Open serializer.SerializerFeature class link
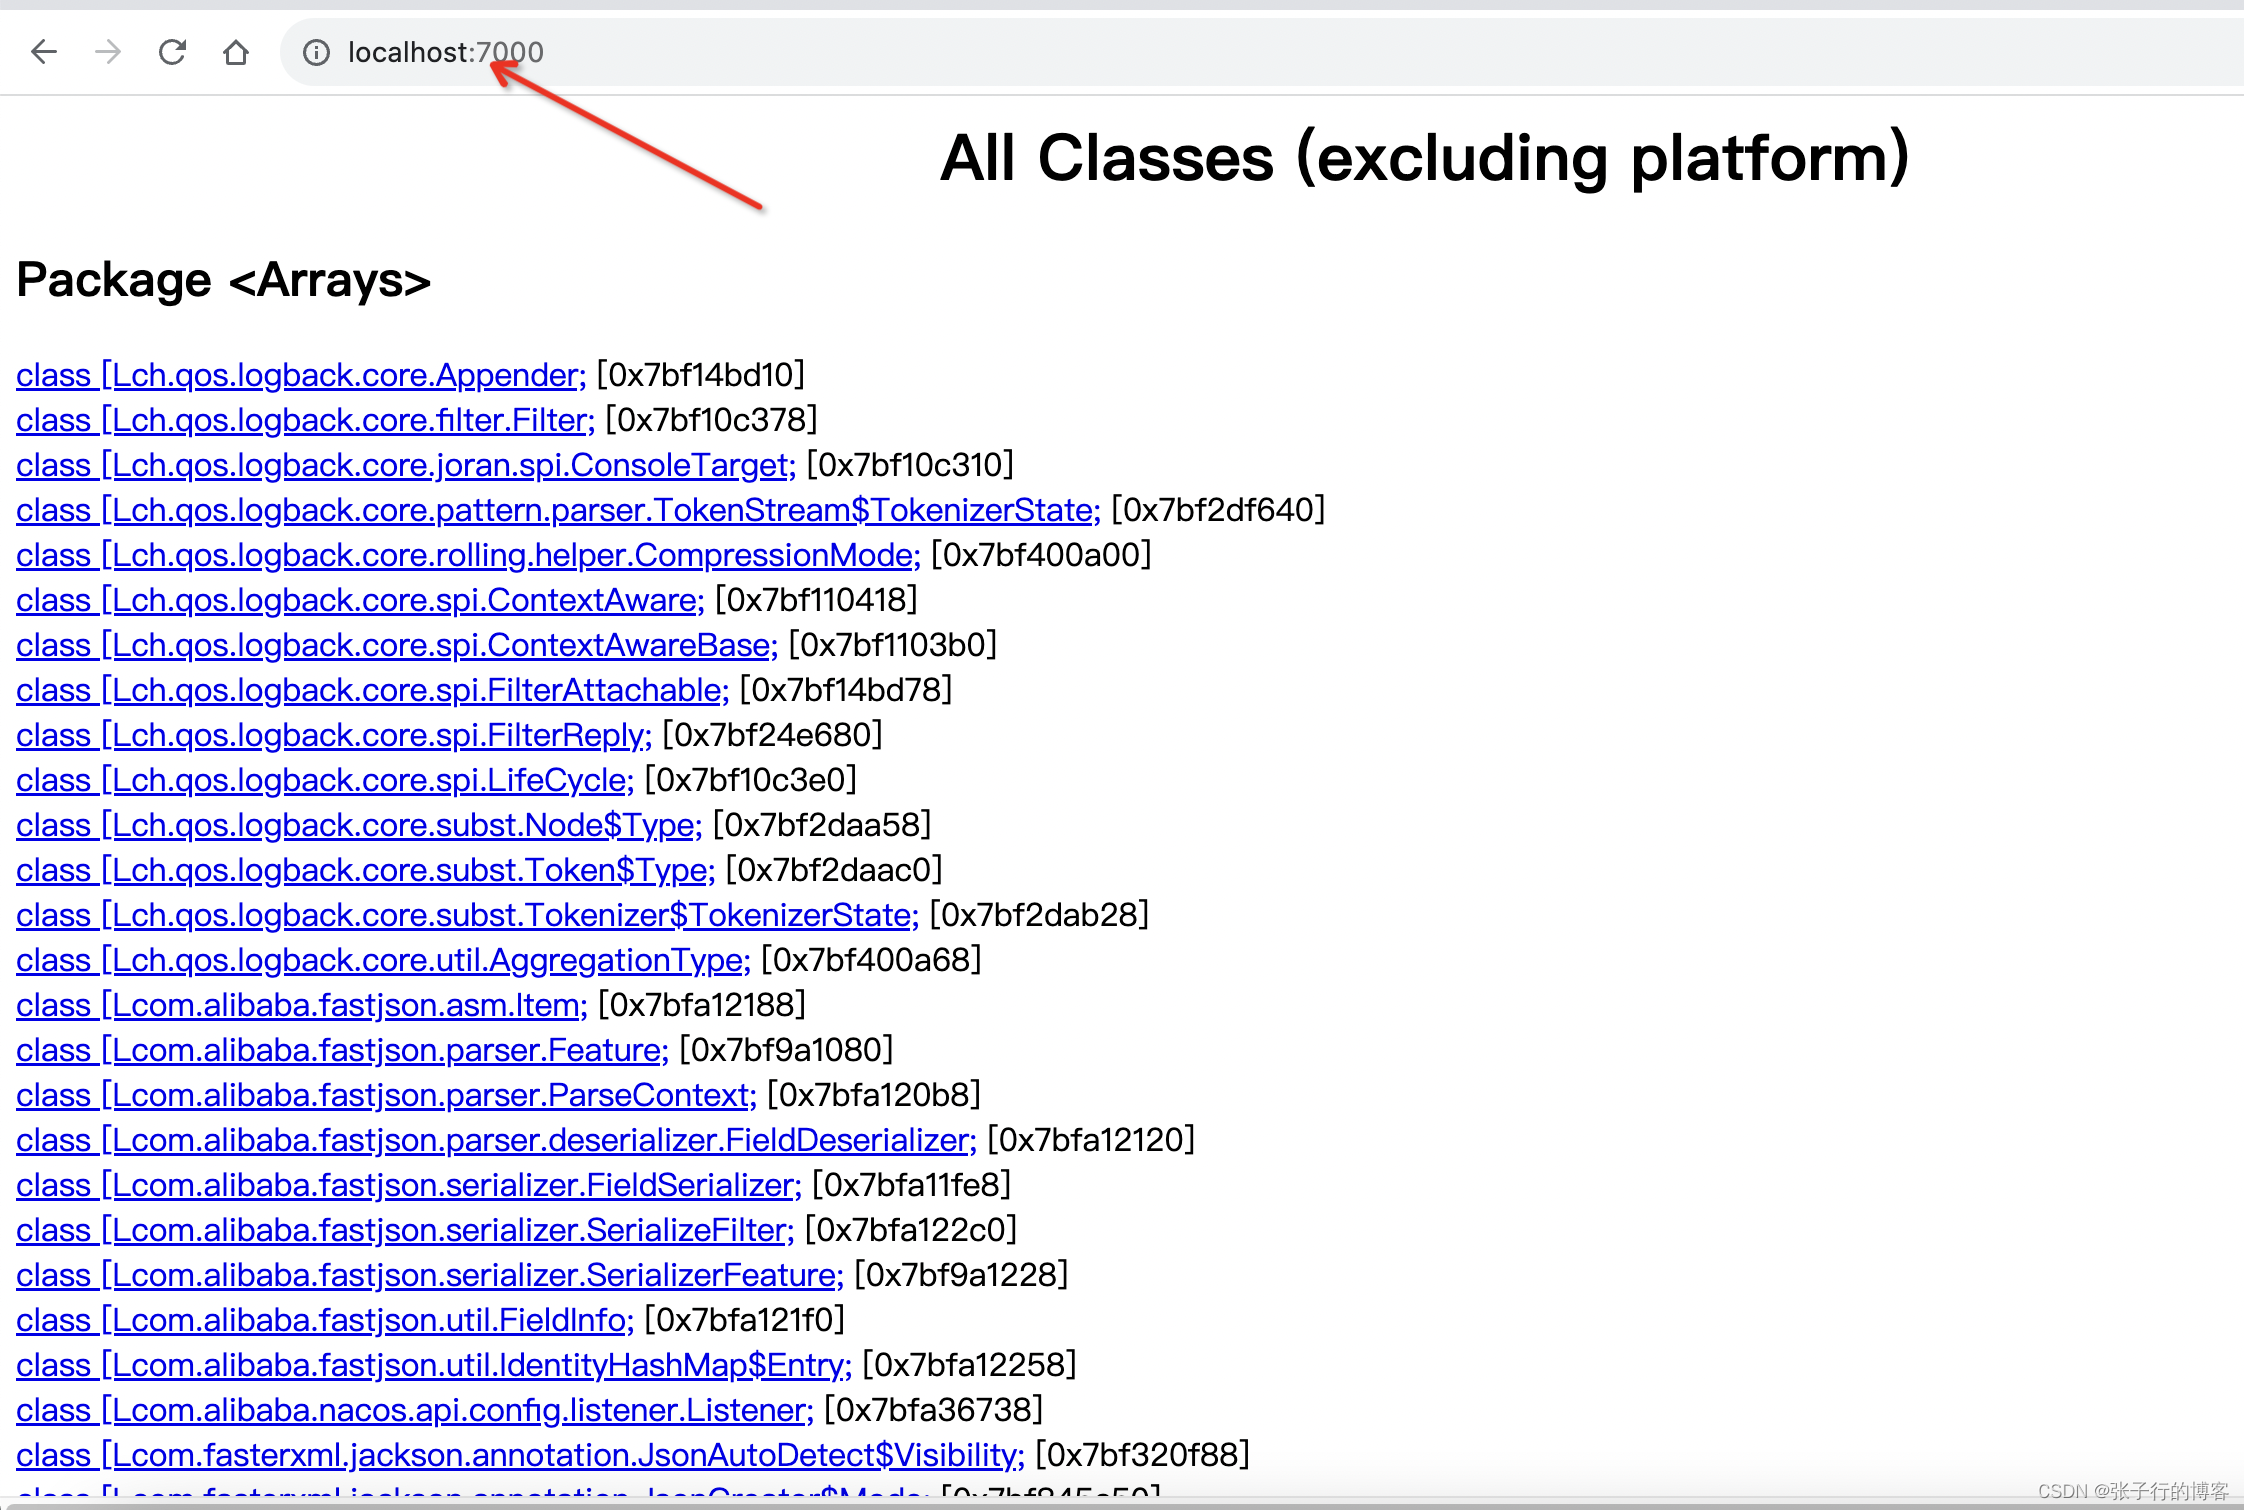 [430, 1275]
